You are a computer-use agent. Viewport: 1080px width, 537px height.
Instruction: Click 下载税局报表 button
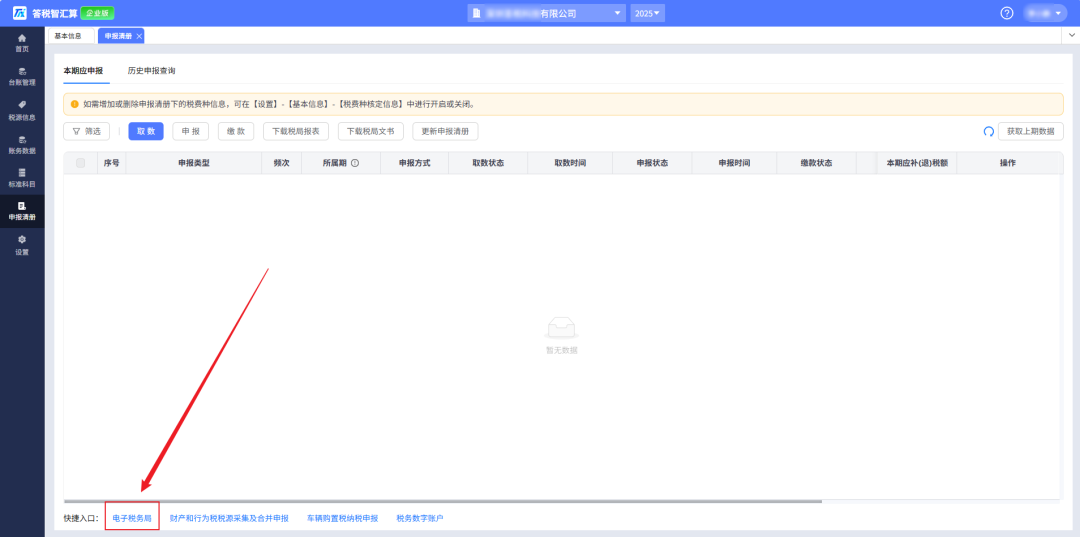point(296,131)
